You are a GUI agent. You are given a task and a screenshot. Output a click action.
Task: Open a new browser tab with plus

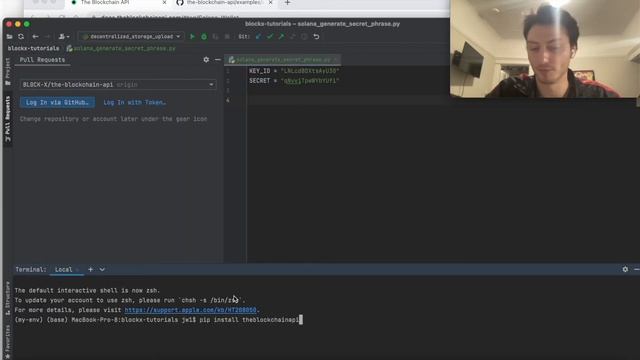click(x=287, y=3)
